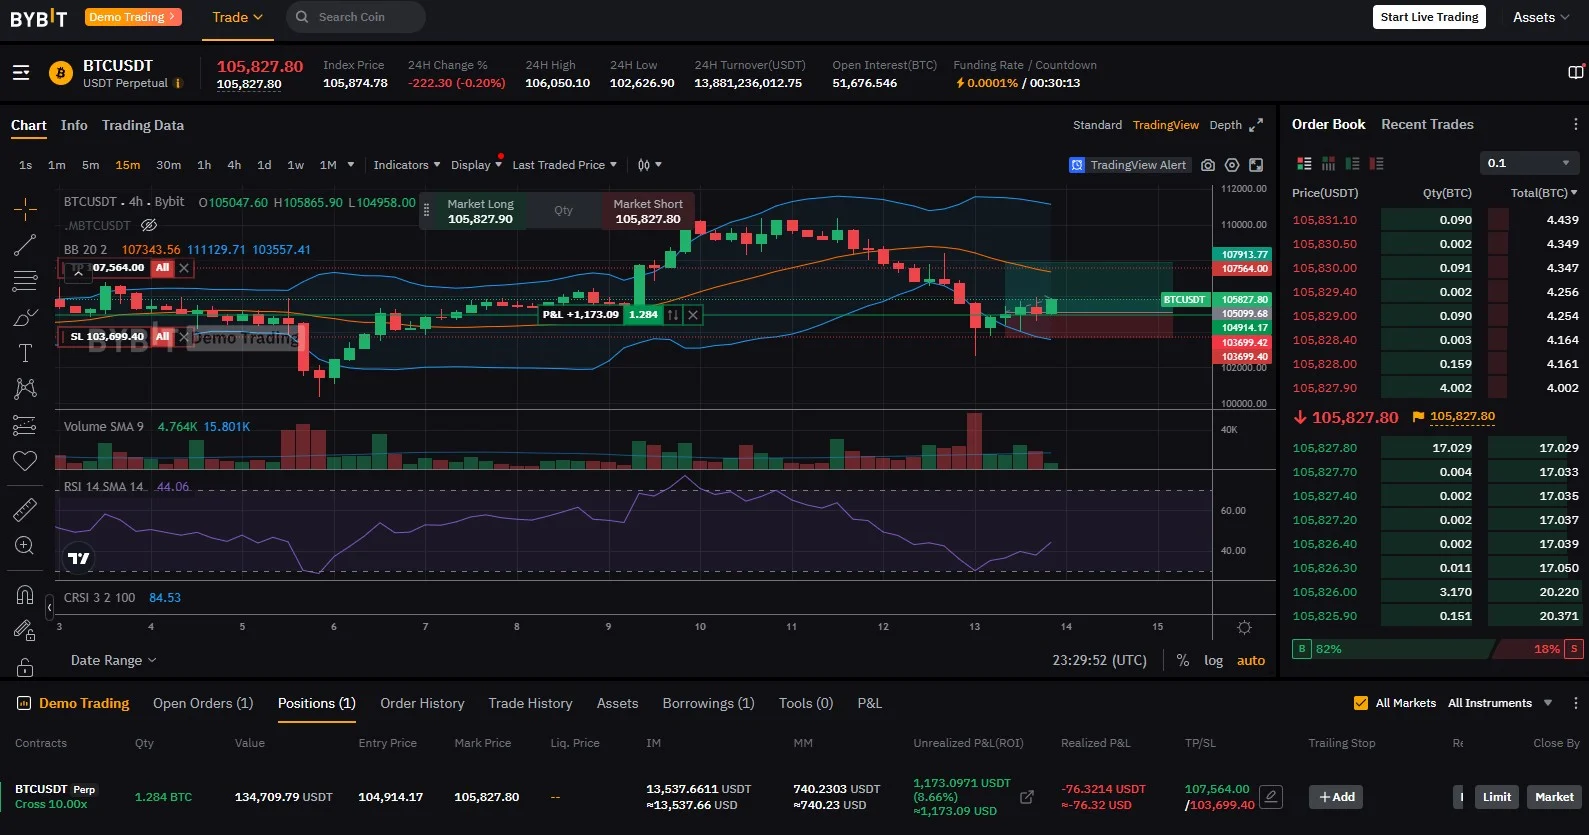Open the chart patterns tool

(x=25, y=388)
